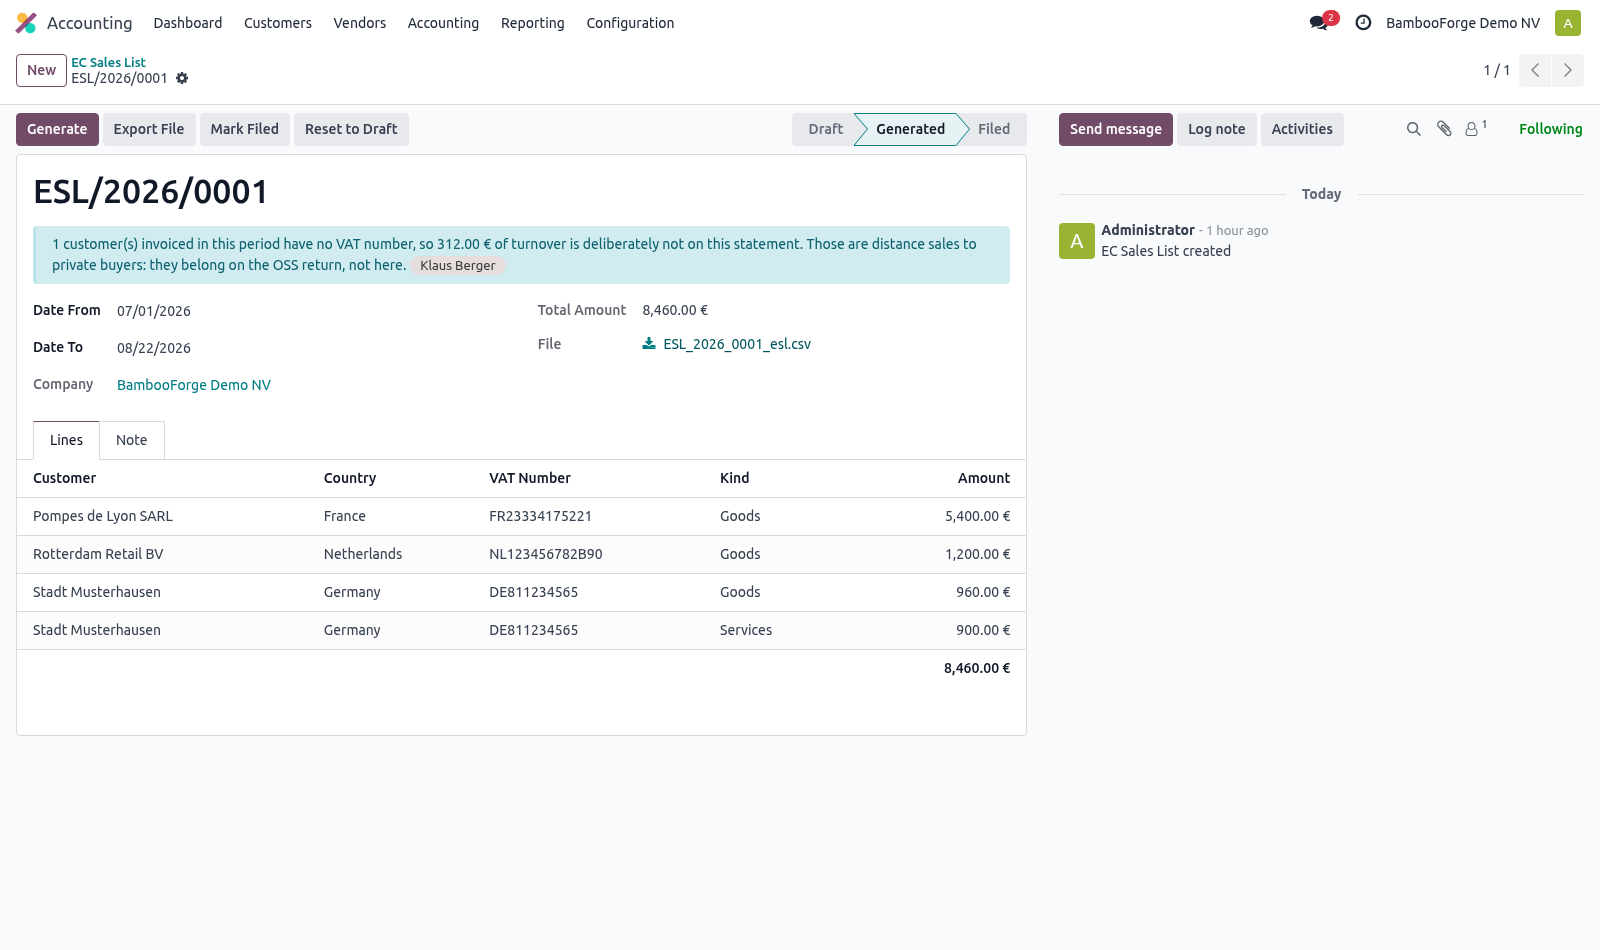Open the user avatar menu
1600x950 pixels.
point(1568,23)
